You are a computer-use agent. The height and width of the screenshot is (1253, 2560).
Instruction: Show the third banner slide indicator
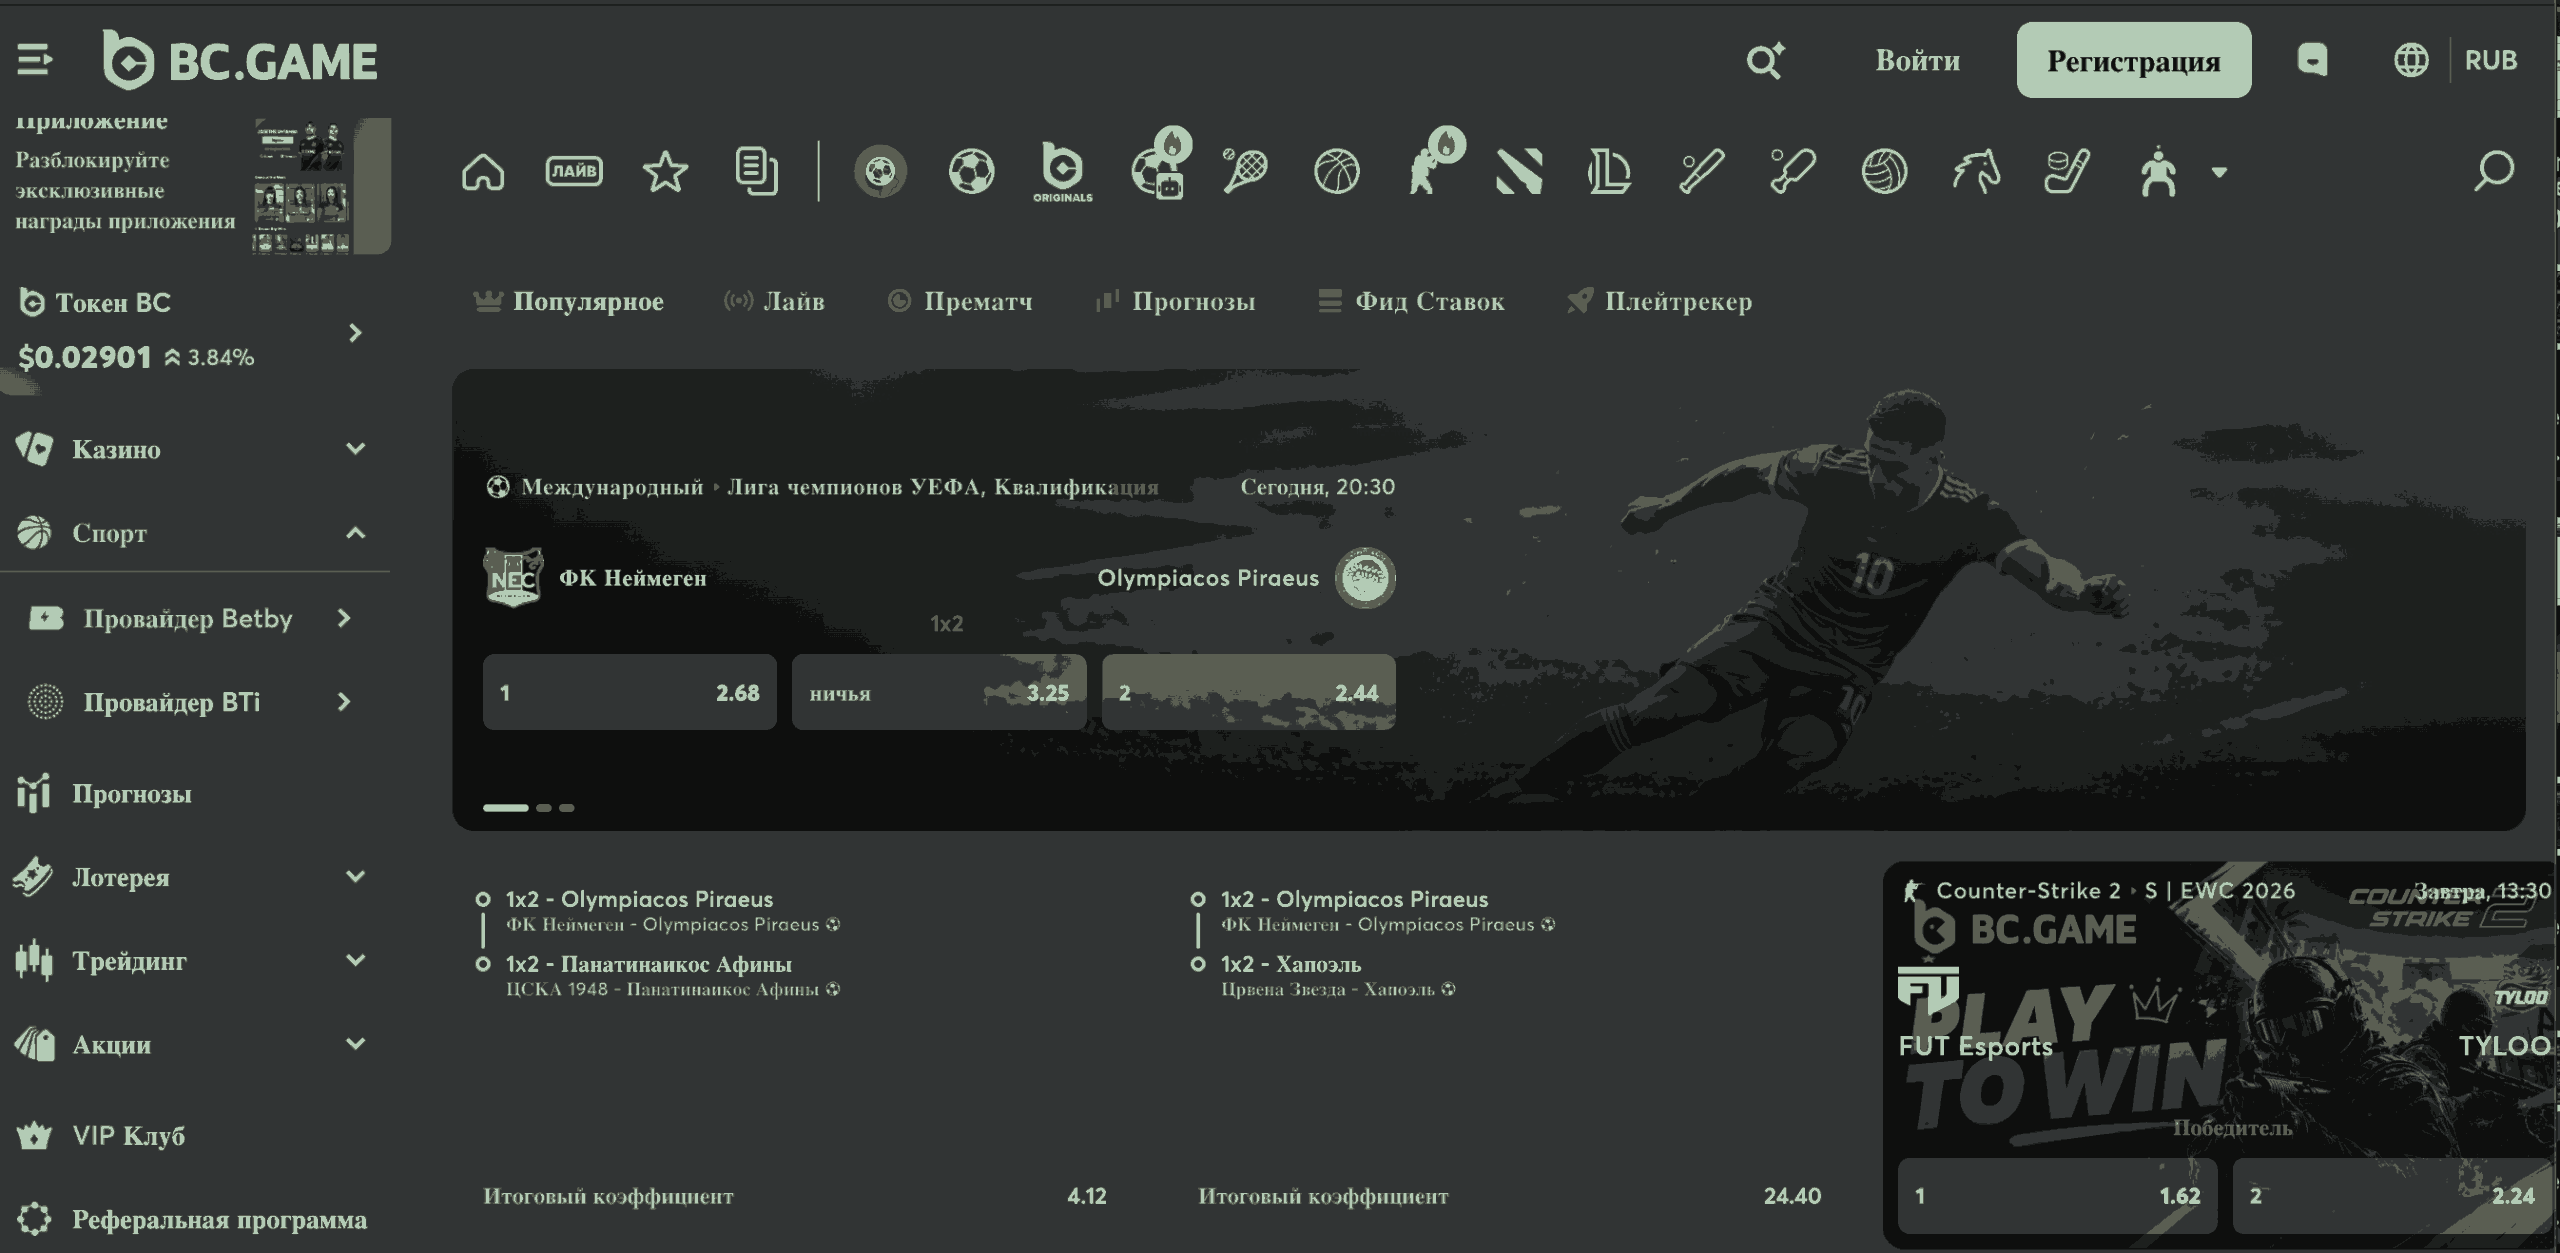567,807
